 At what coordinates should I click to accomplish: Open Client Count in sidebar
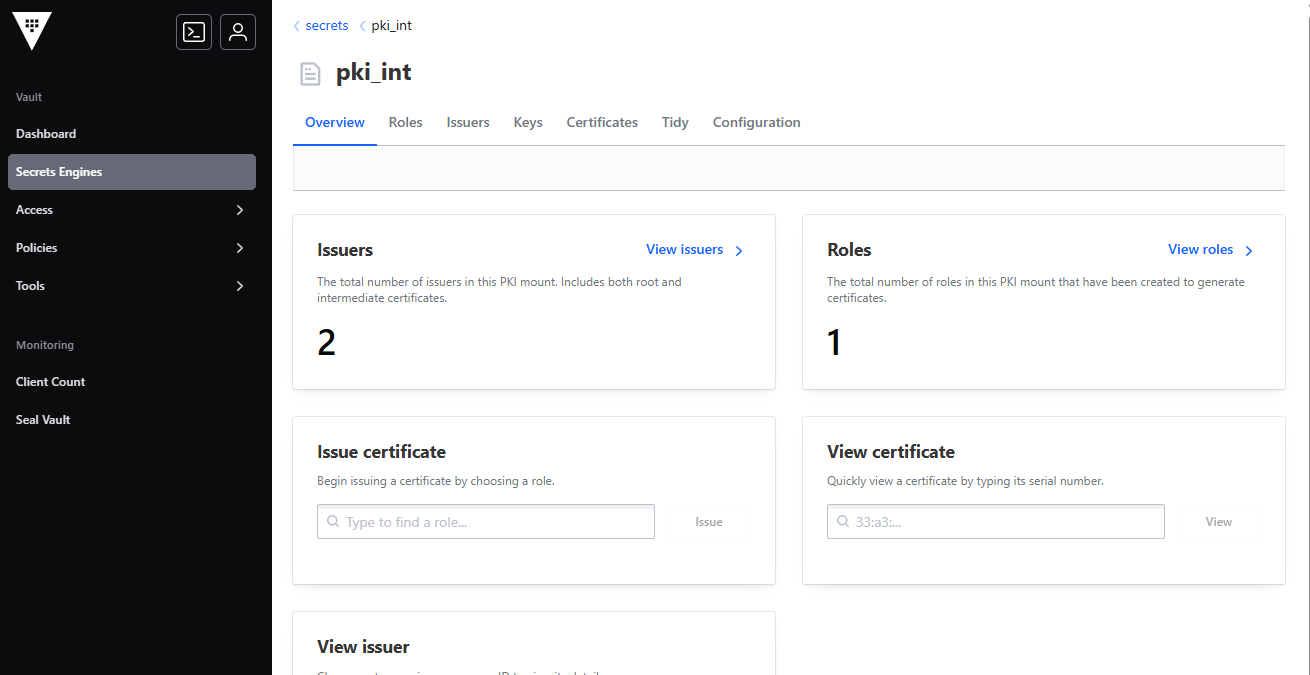click(132, 382)
